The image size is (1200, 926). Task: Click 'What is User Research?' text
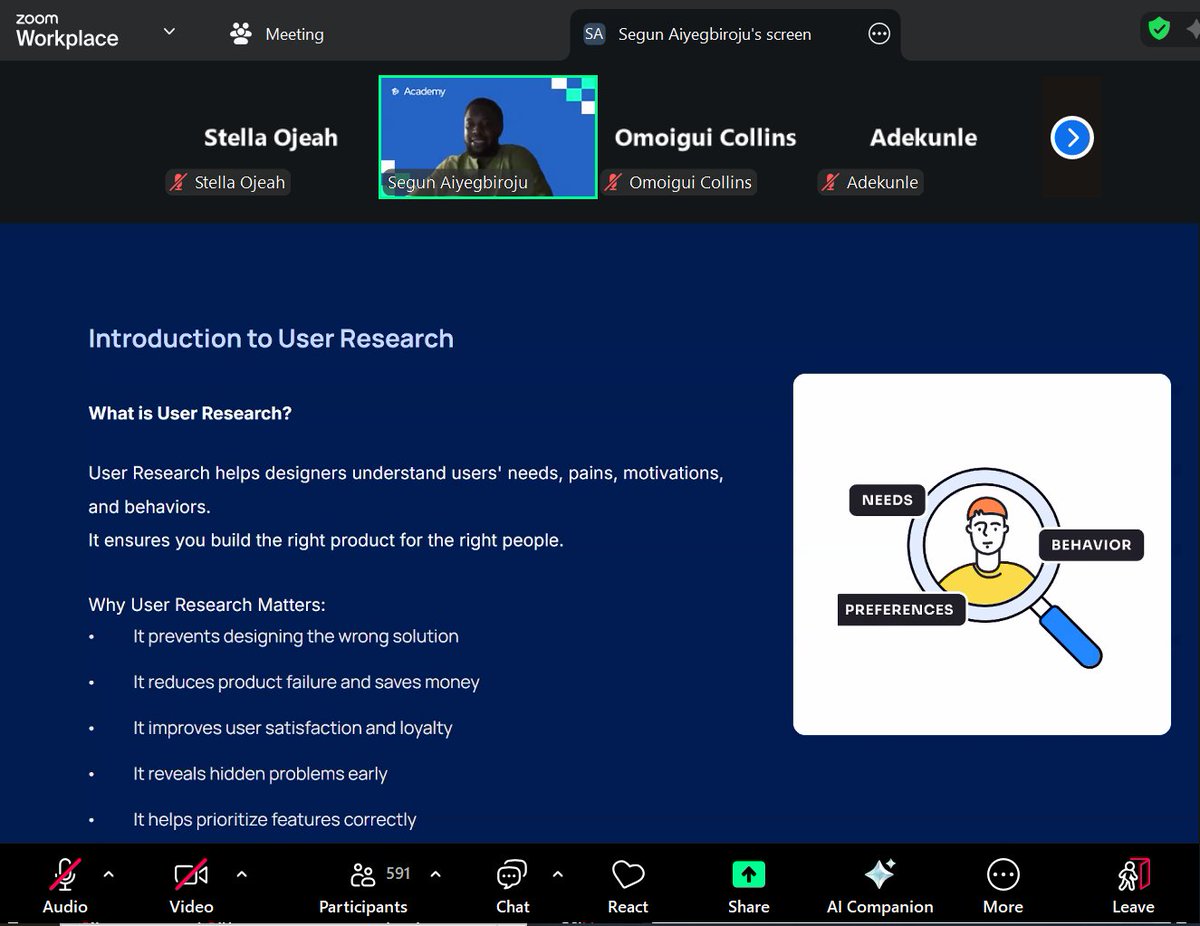(x=190, y=413)
